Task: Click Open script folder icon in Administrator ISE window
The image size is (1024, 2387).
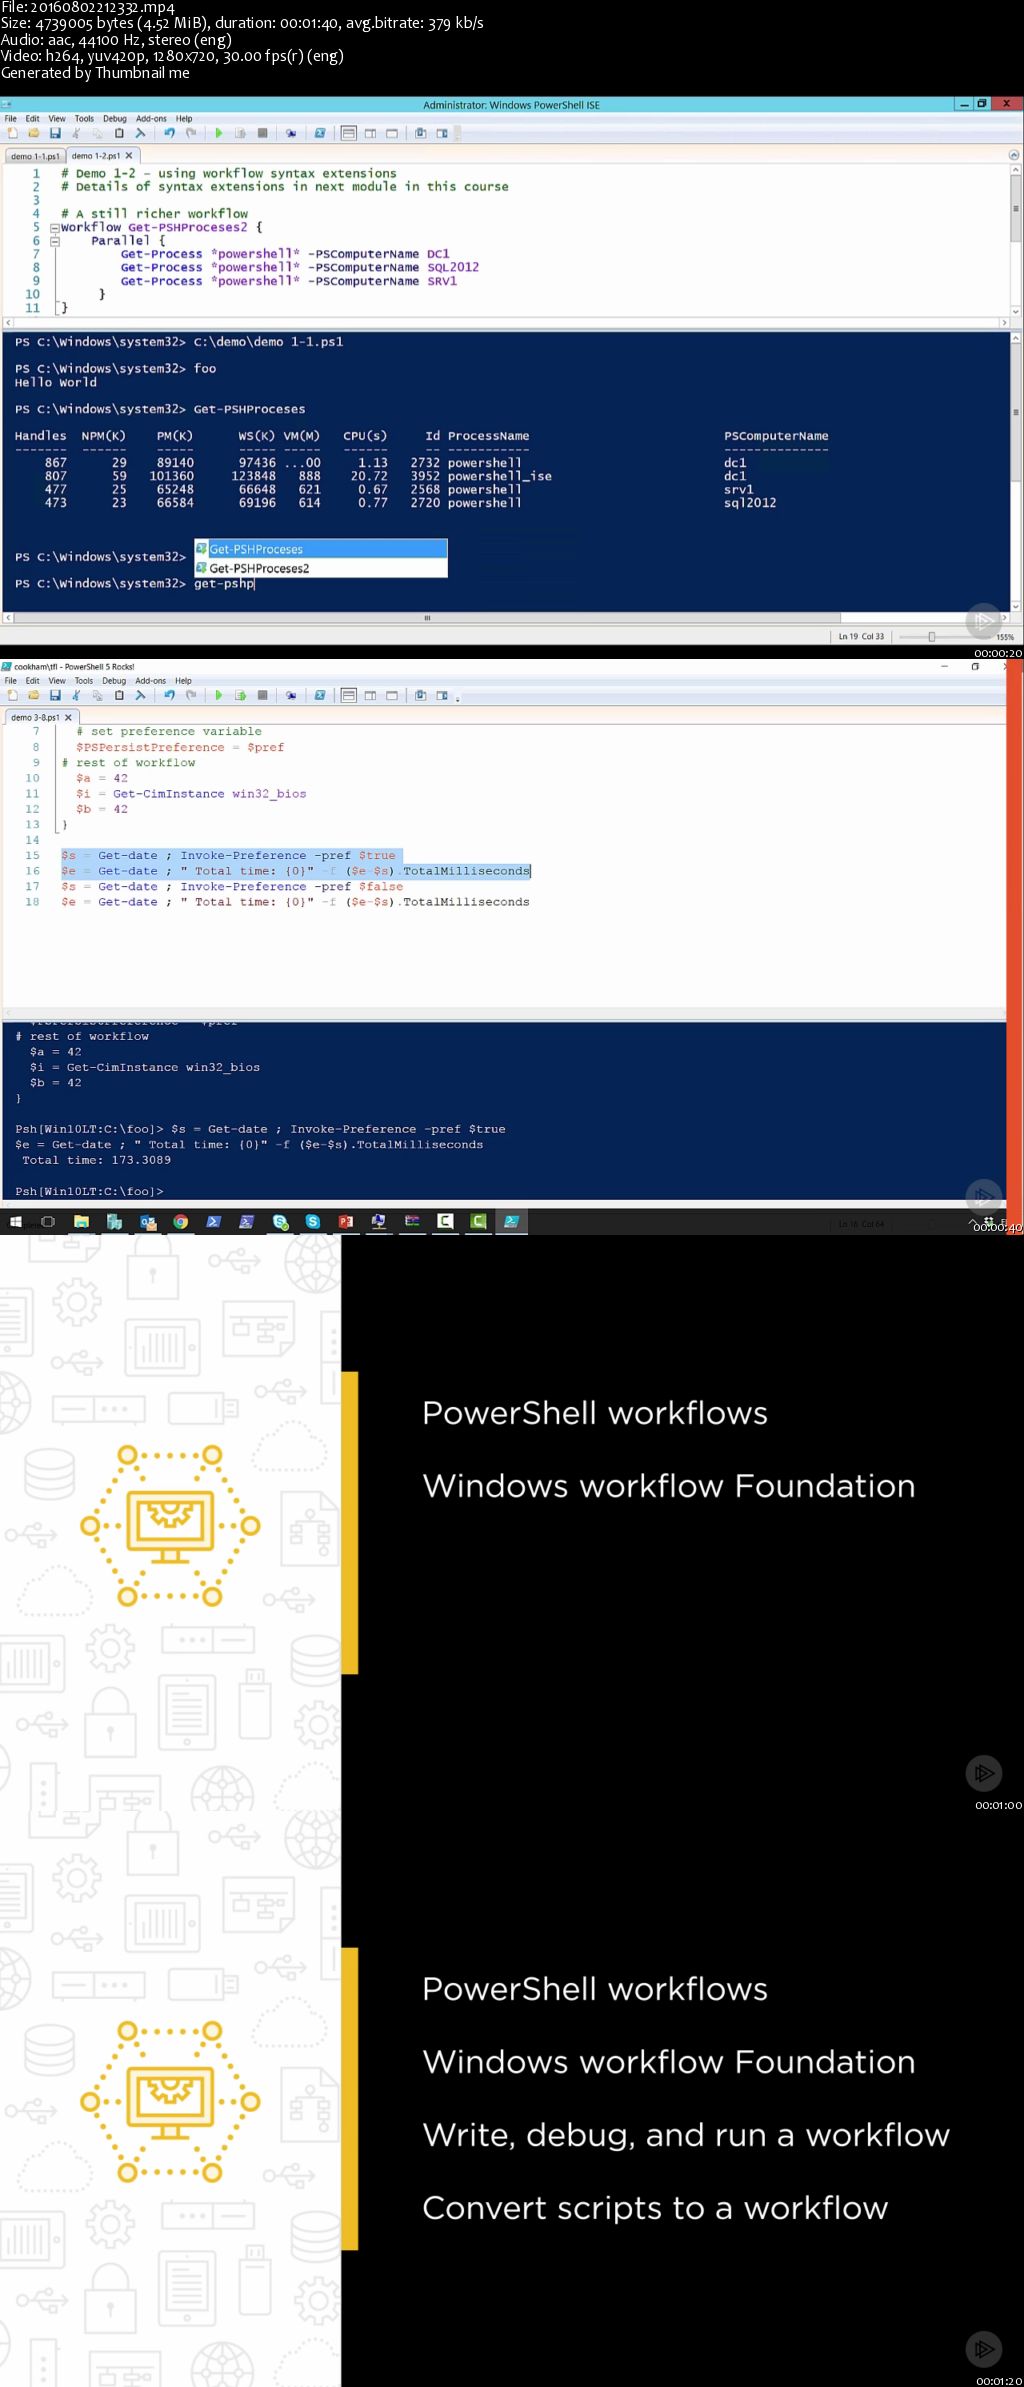Action: click(x=33, y=133)
